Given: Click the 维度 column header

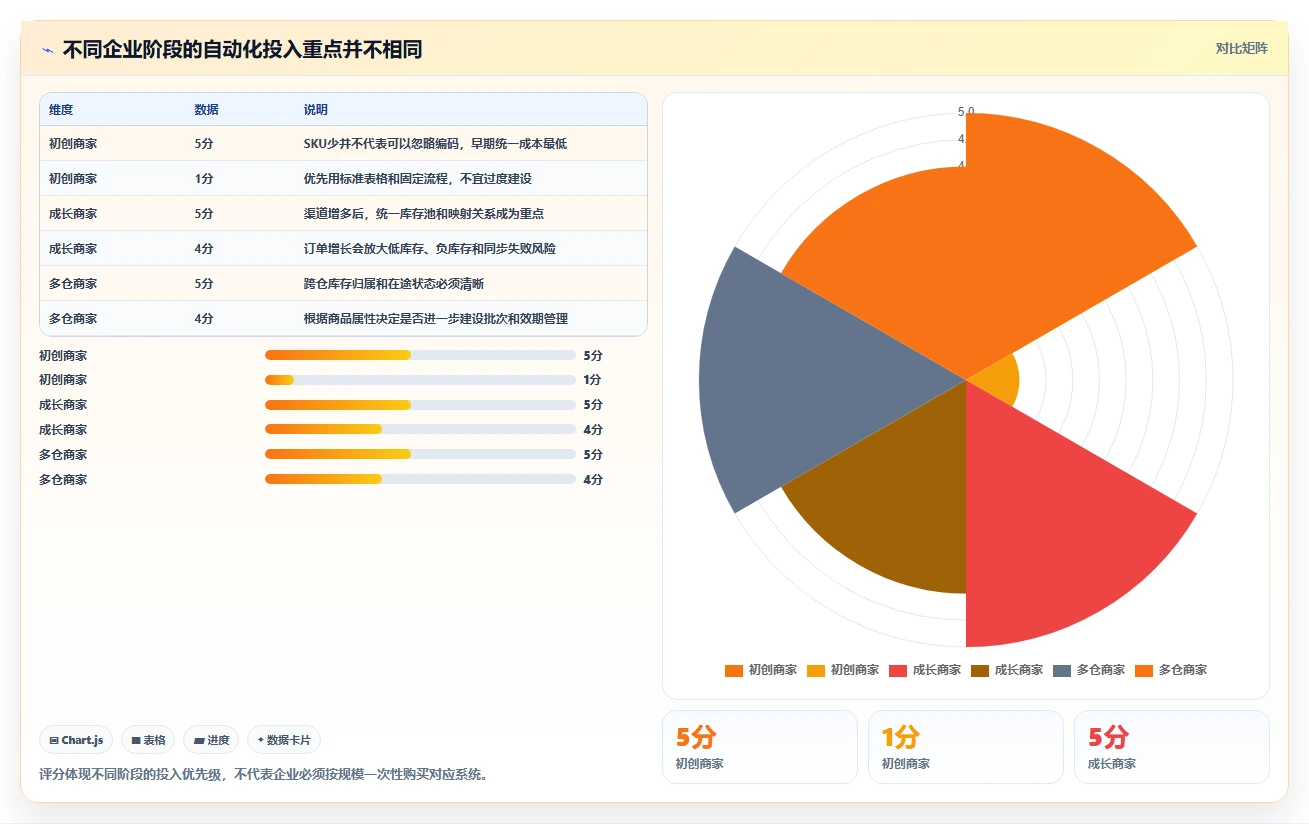Looking at the screenshot, I should tap(61, 110).
